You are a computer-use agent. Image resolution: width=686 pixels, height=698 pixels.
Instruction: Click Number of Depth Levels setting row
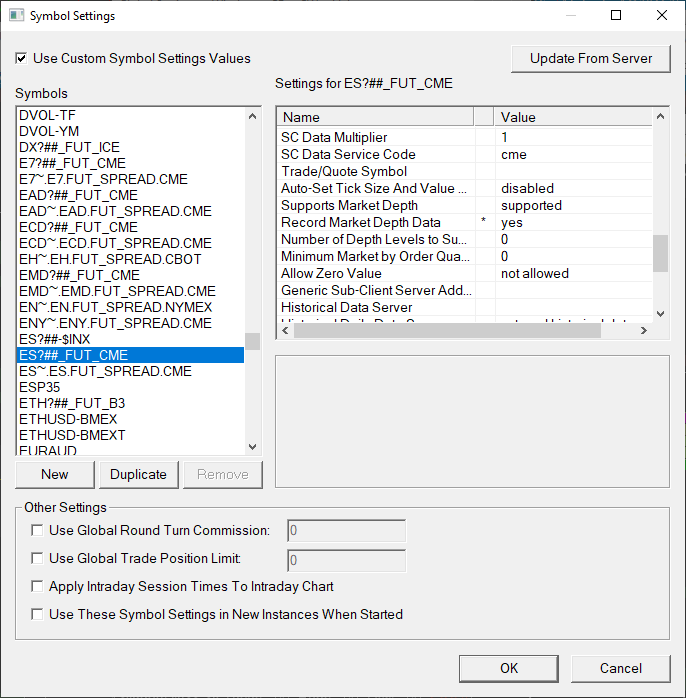[x=465, y=239]
